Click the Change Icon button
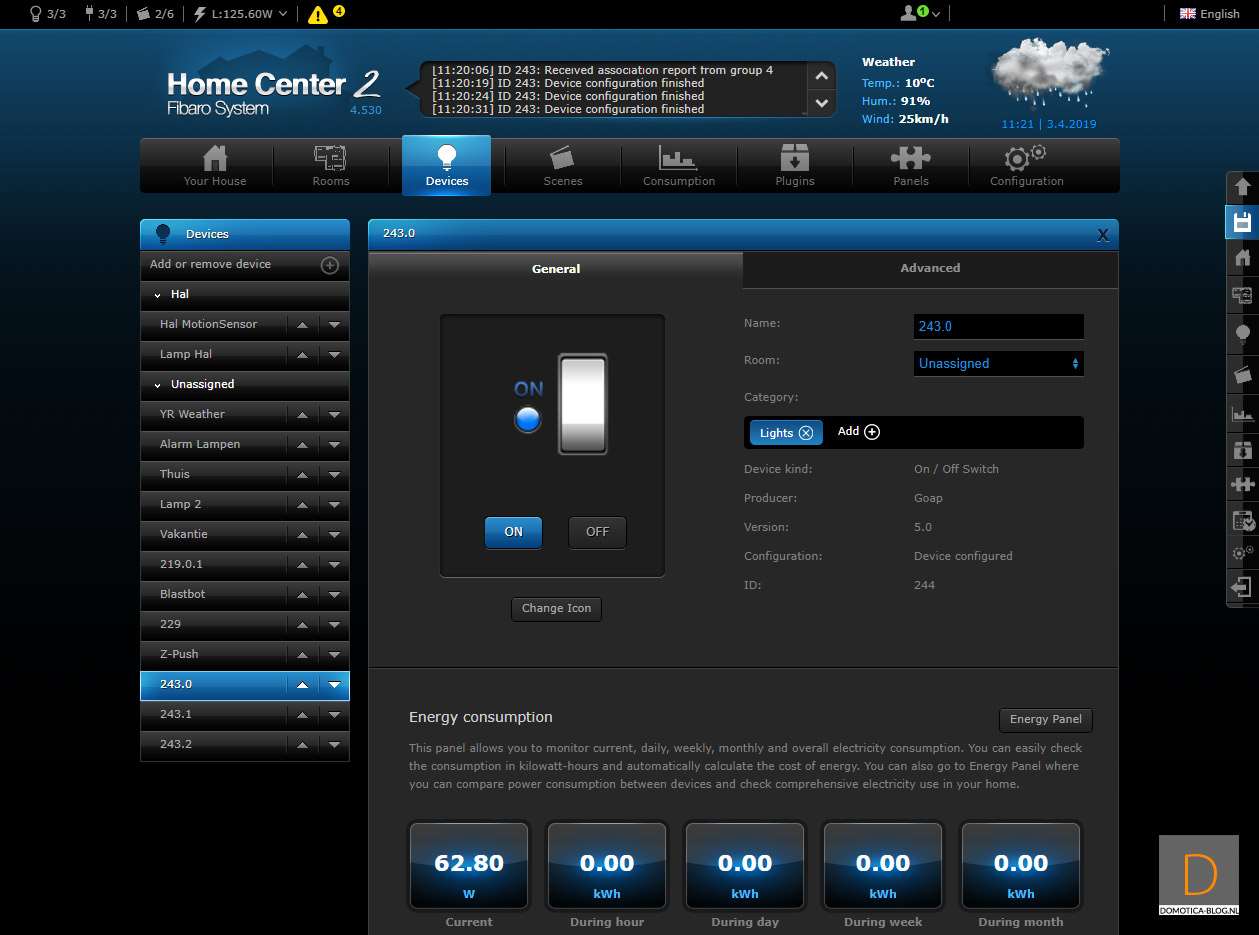Viewport: 1259px width, 935px height. tap(556, 608)
